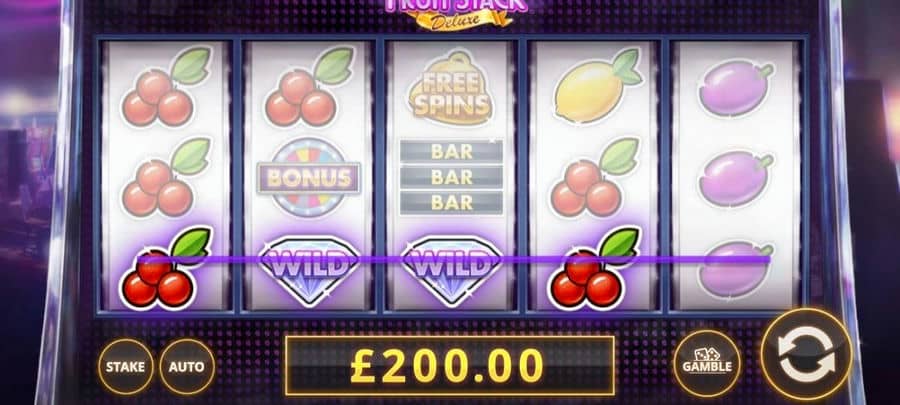Click the triple BAR symbol
The image size is (900, 405).
(x=451, y=177)
